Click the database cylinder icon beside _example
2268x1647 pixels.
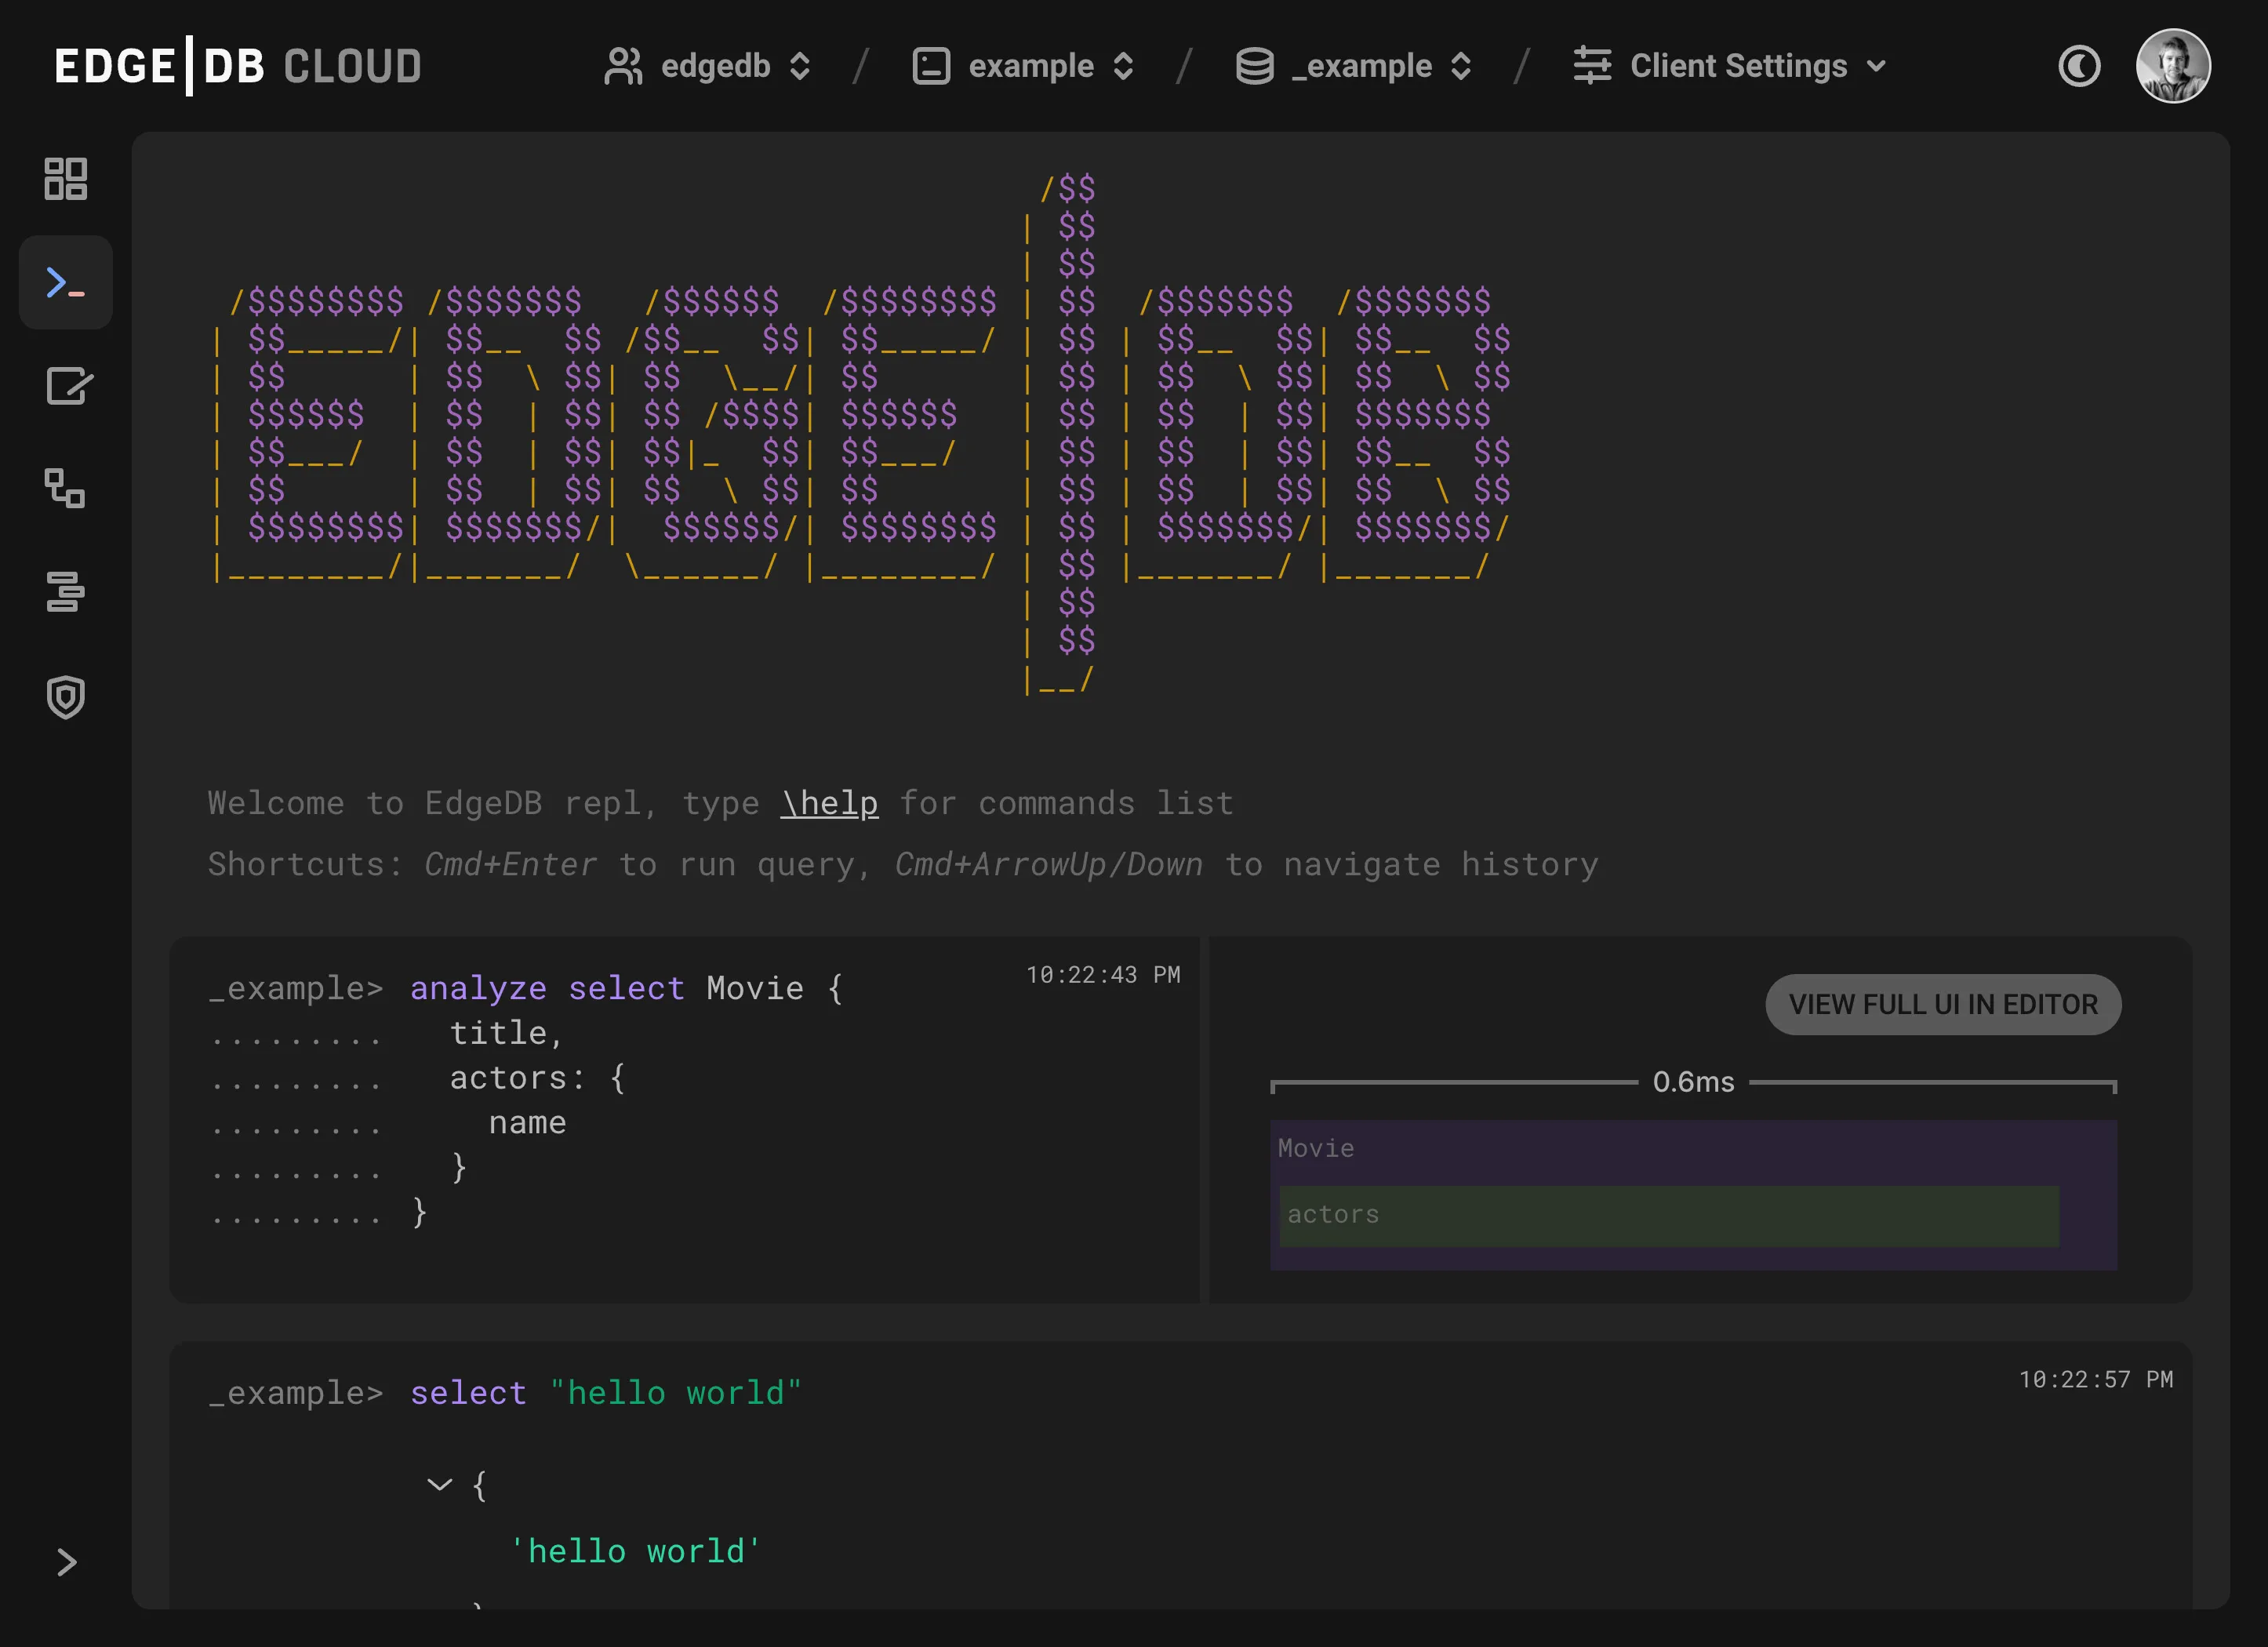1254,66
